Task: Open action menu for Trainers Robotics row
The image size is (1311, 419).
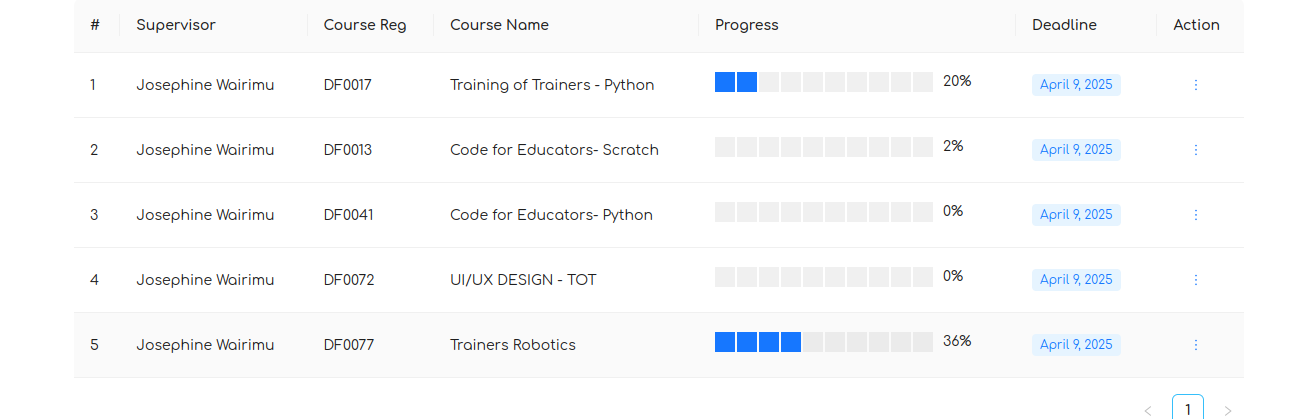Action: point(1195,345)
